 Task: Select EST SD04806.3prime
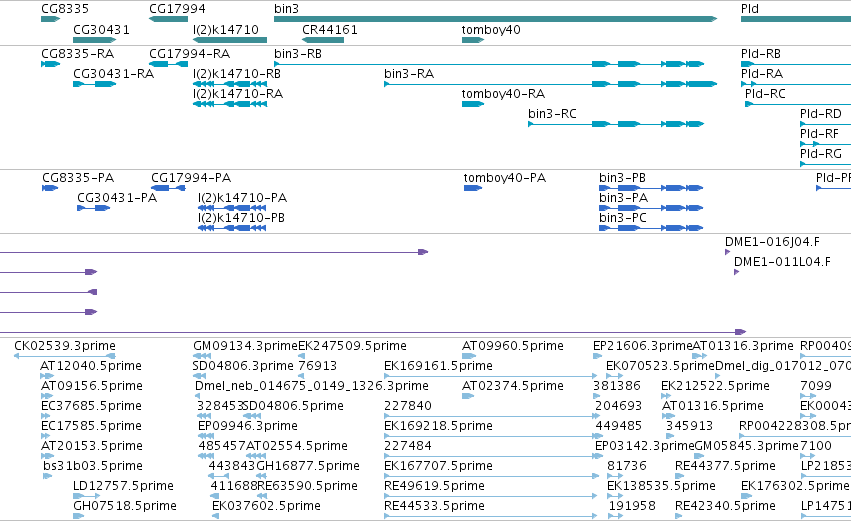click(243, 366)
